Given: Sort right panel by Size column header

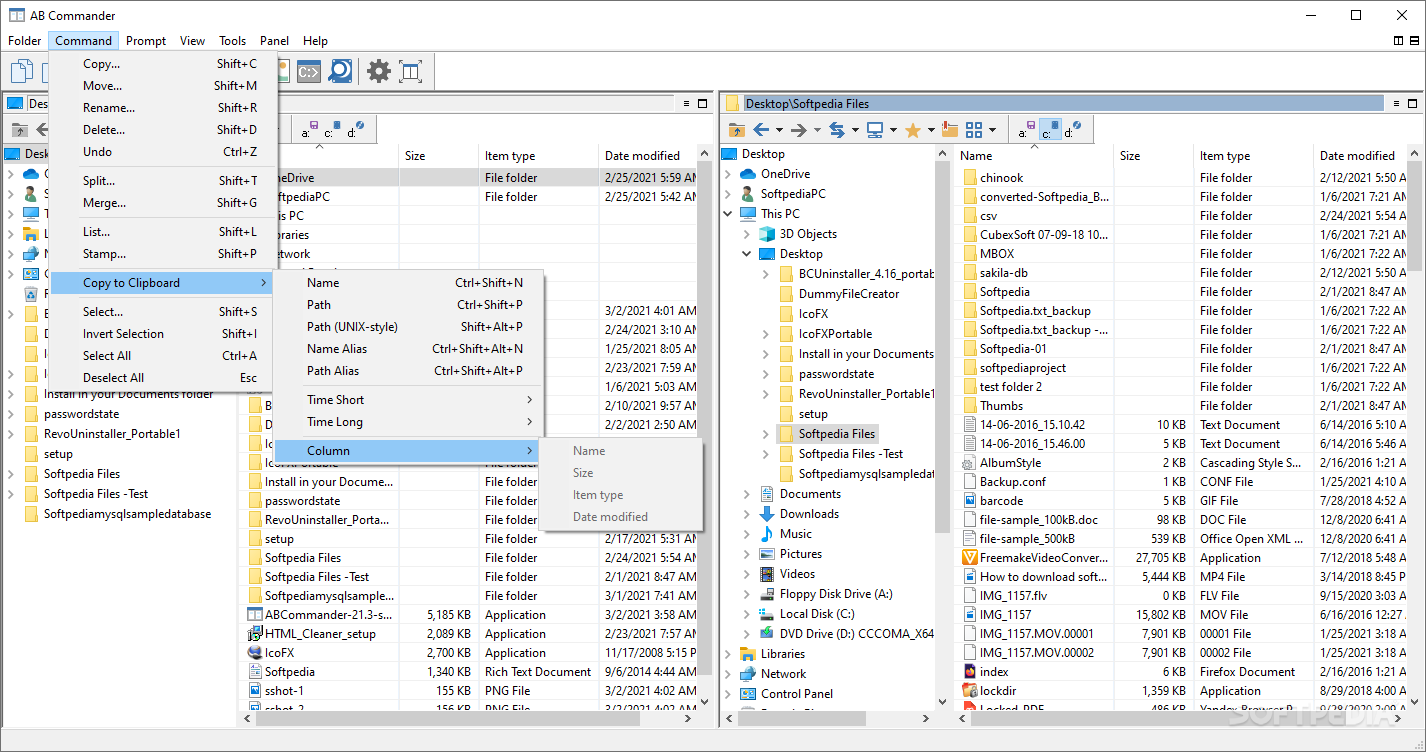Looking at the screenshot, I should 1154,156.
